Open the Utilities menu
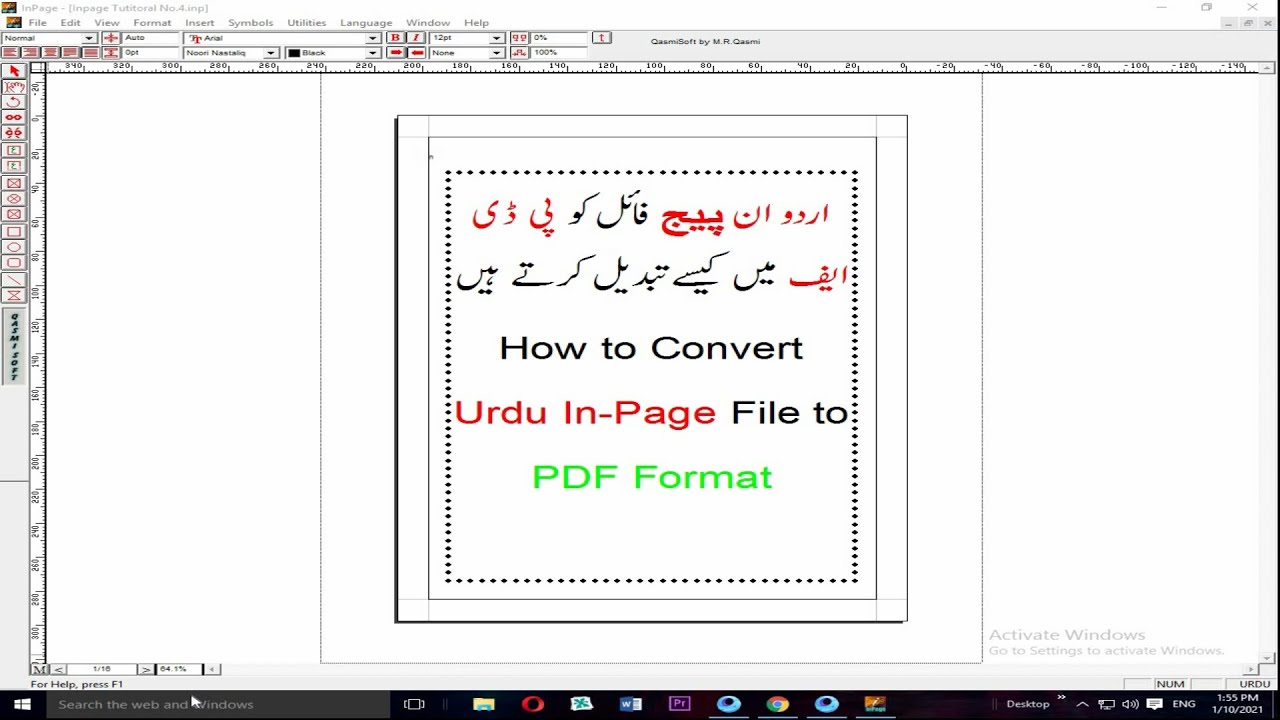The width and height of the screenshot is (1280, 720). (x=306, y=22)
